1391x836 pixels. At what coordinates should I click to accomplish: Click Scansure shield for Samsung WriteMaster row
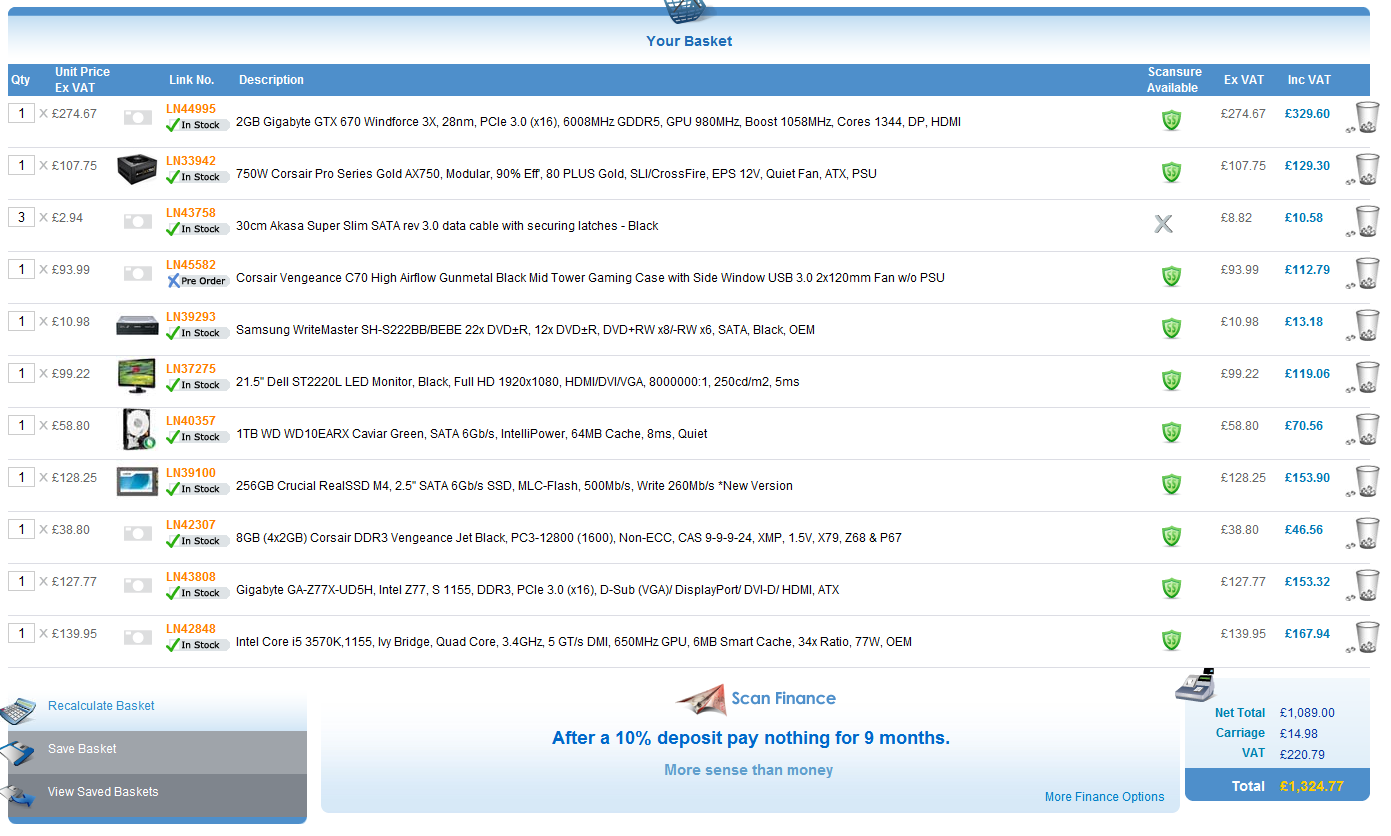point(1171,328)
